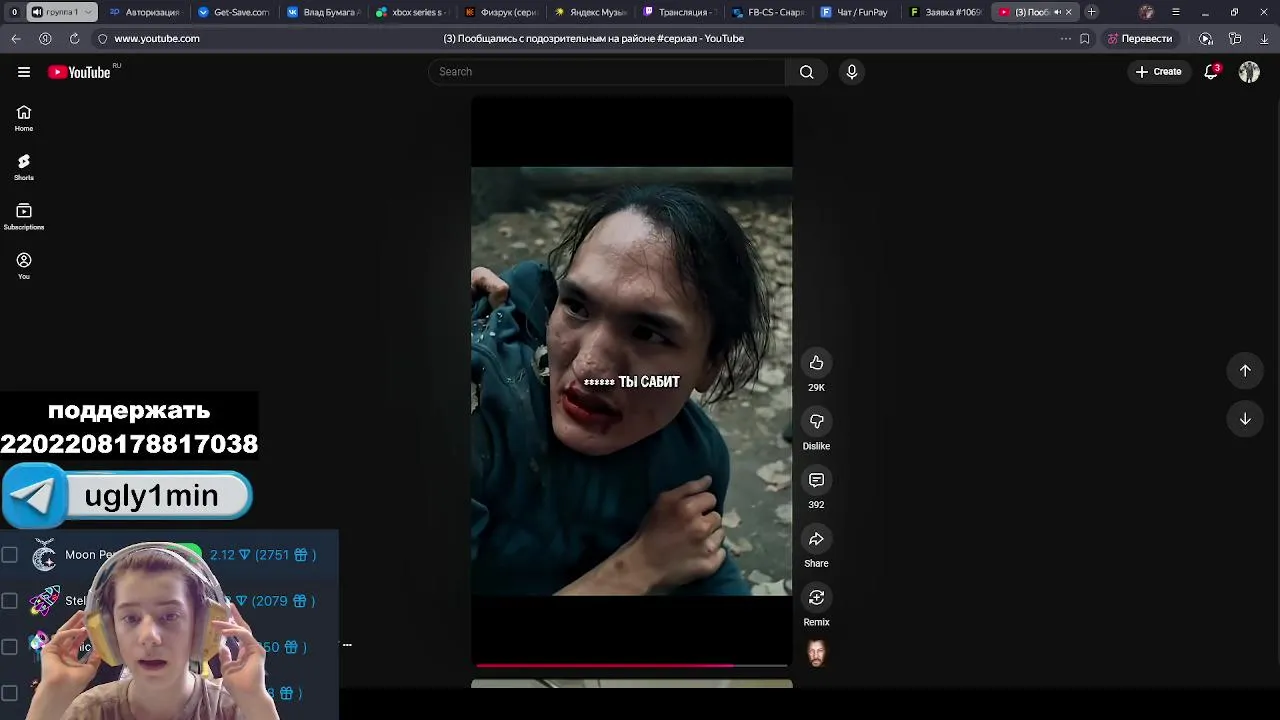Viewport: 1280px width, 720px height.
Task: Click the Create button
Action: (1159, 72)
